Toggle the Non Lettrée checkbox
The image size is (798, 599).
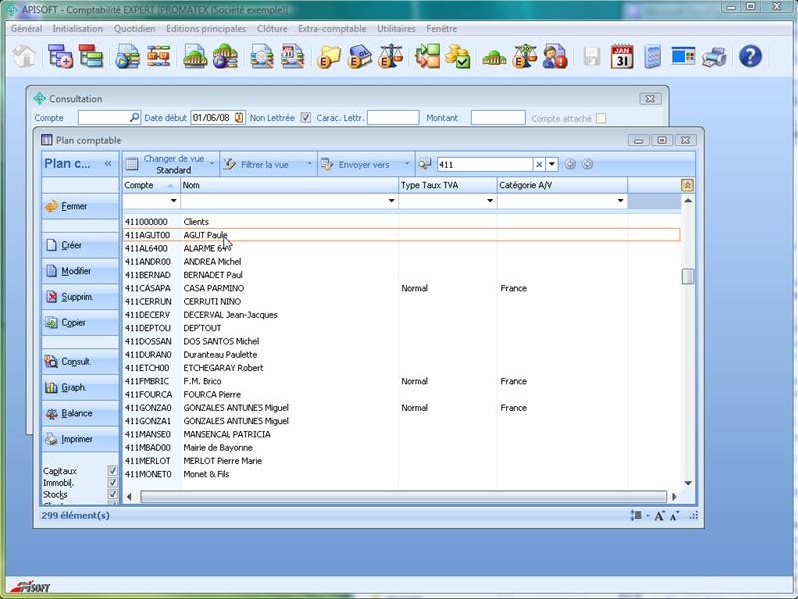coord(305,118)
